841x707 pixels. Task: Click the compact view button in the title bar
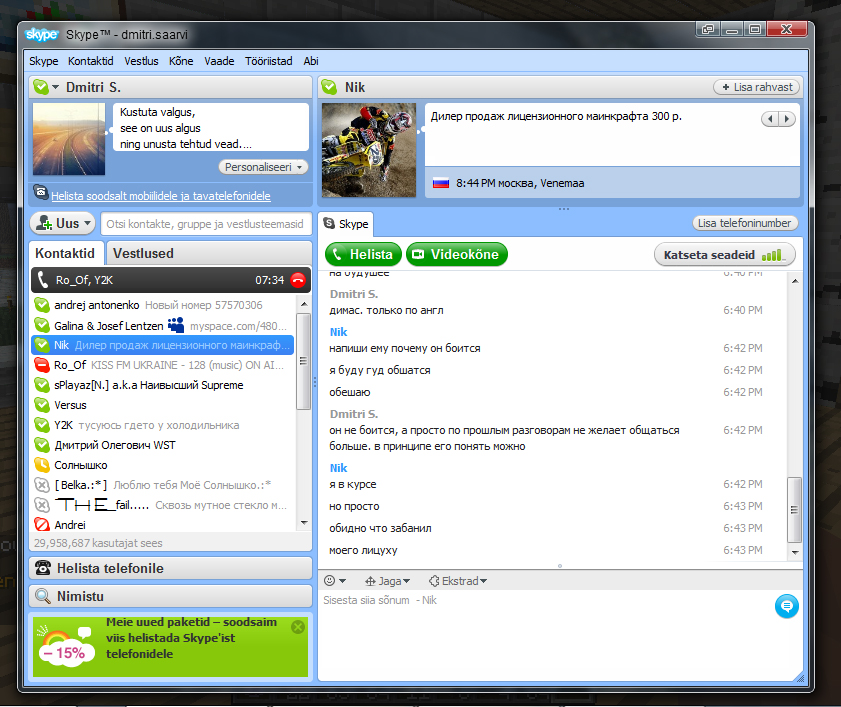coord(708,29)
